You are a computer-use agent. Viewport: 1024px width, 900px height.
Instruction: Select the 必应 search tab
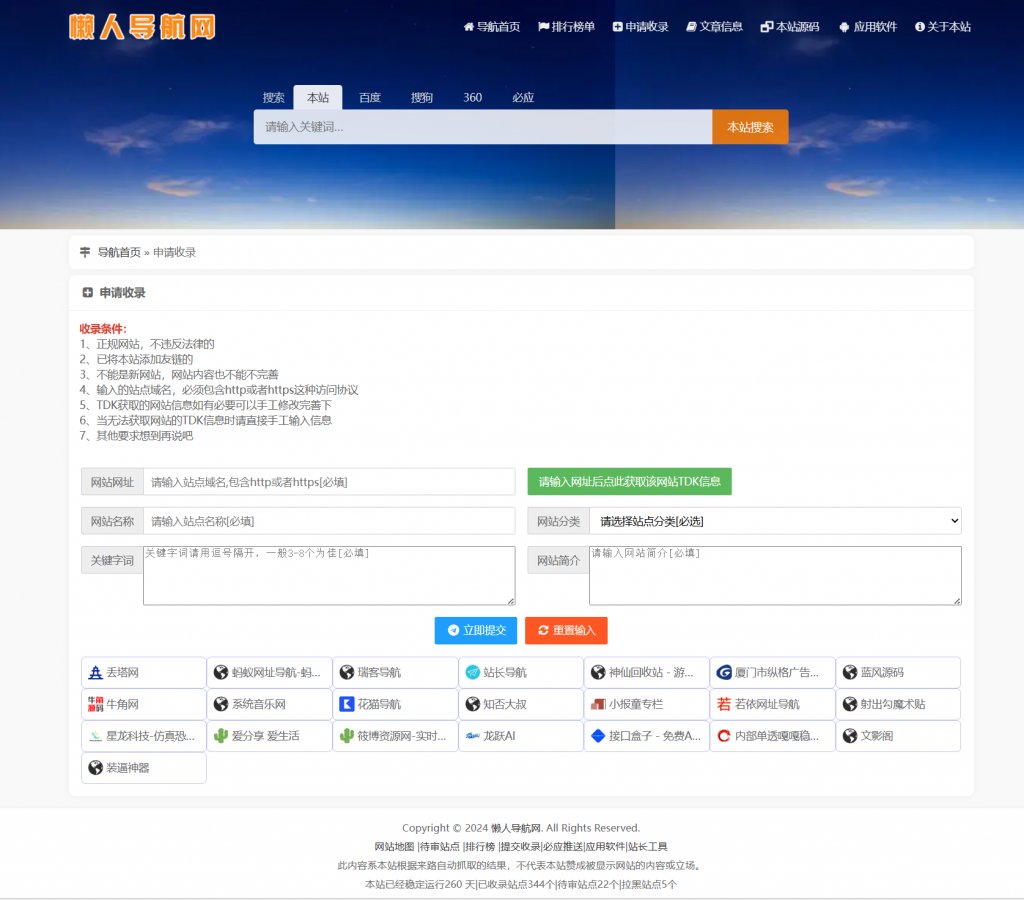522,97
